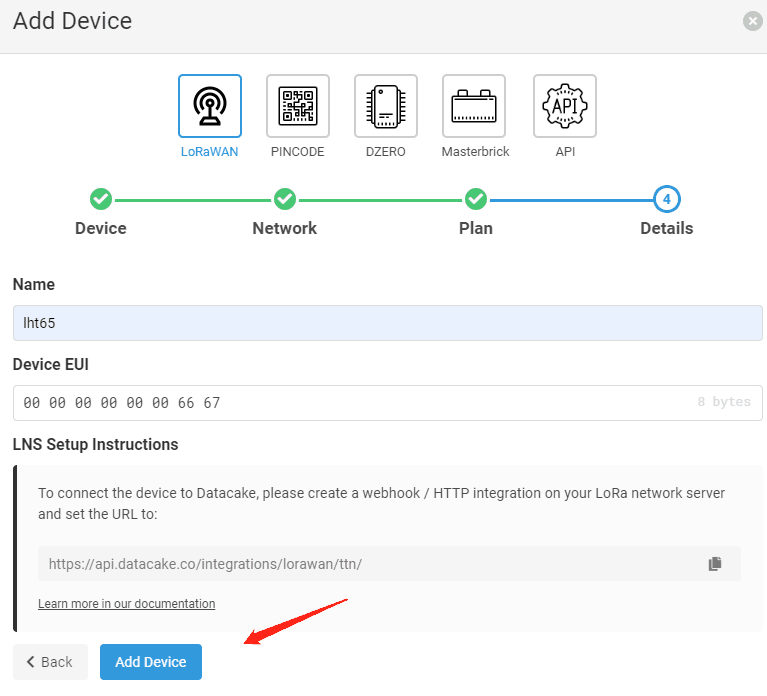Click the API label text
This screenshot has width=767, height=696.
[x=565, y=152]
